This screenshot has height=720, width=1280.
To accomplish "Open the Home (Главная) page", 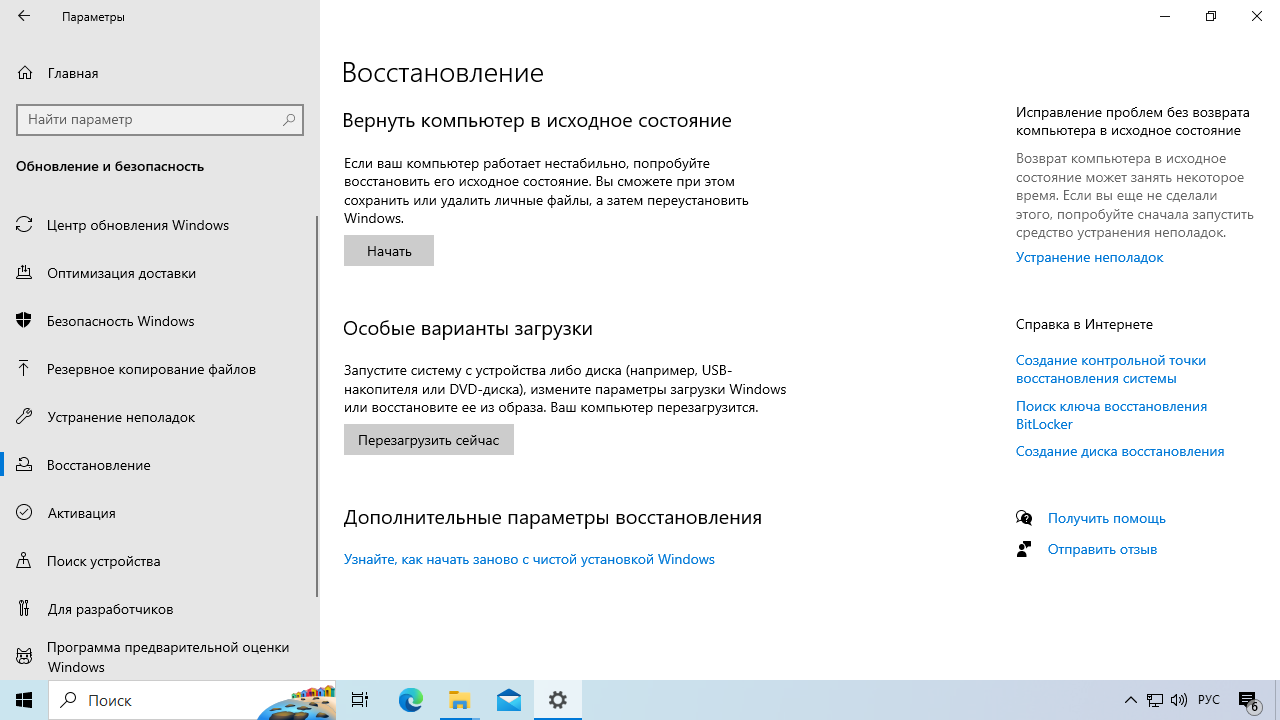I will tap(72, 73).
